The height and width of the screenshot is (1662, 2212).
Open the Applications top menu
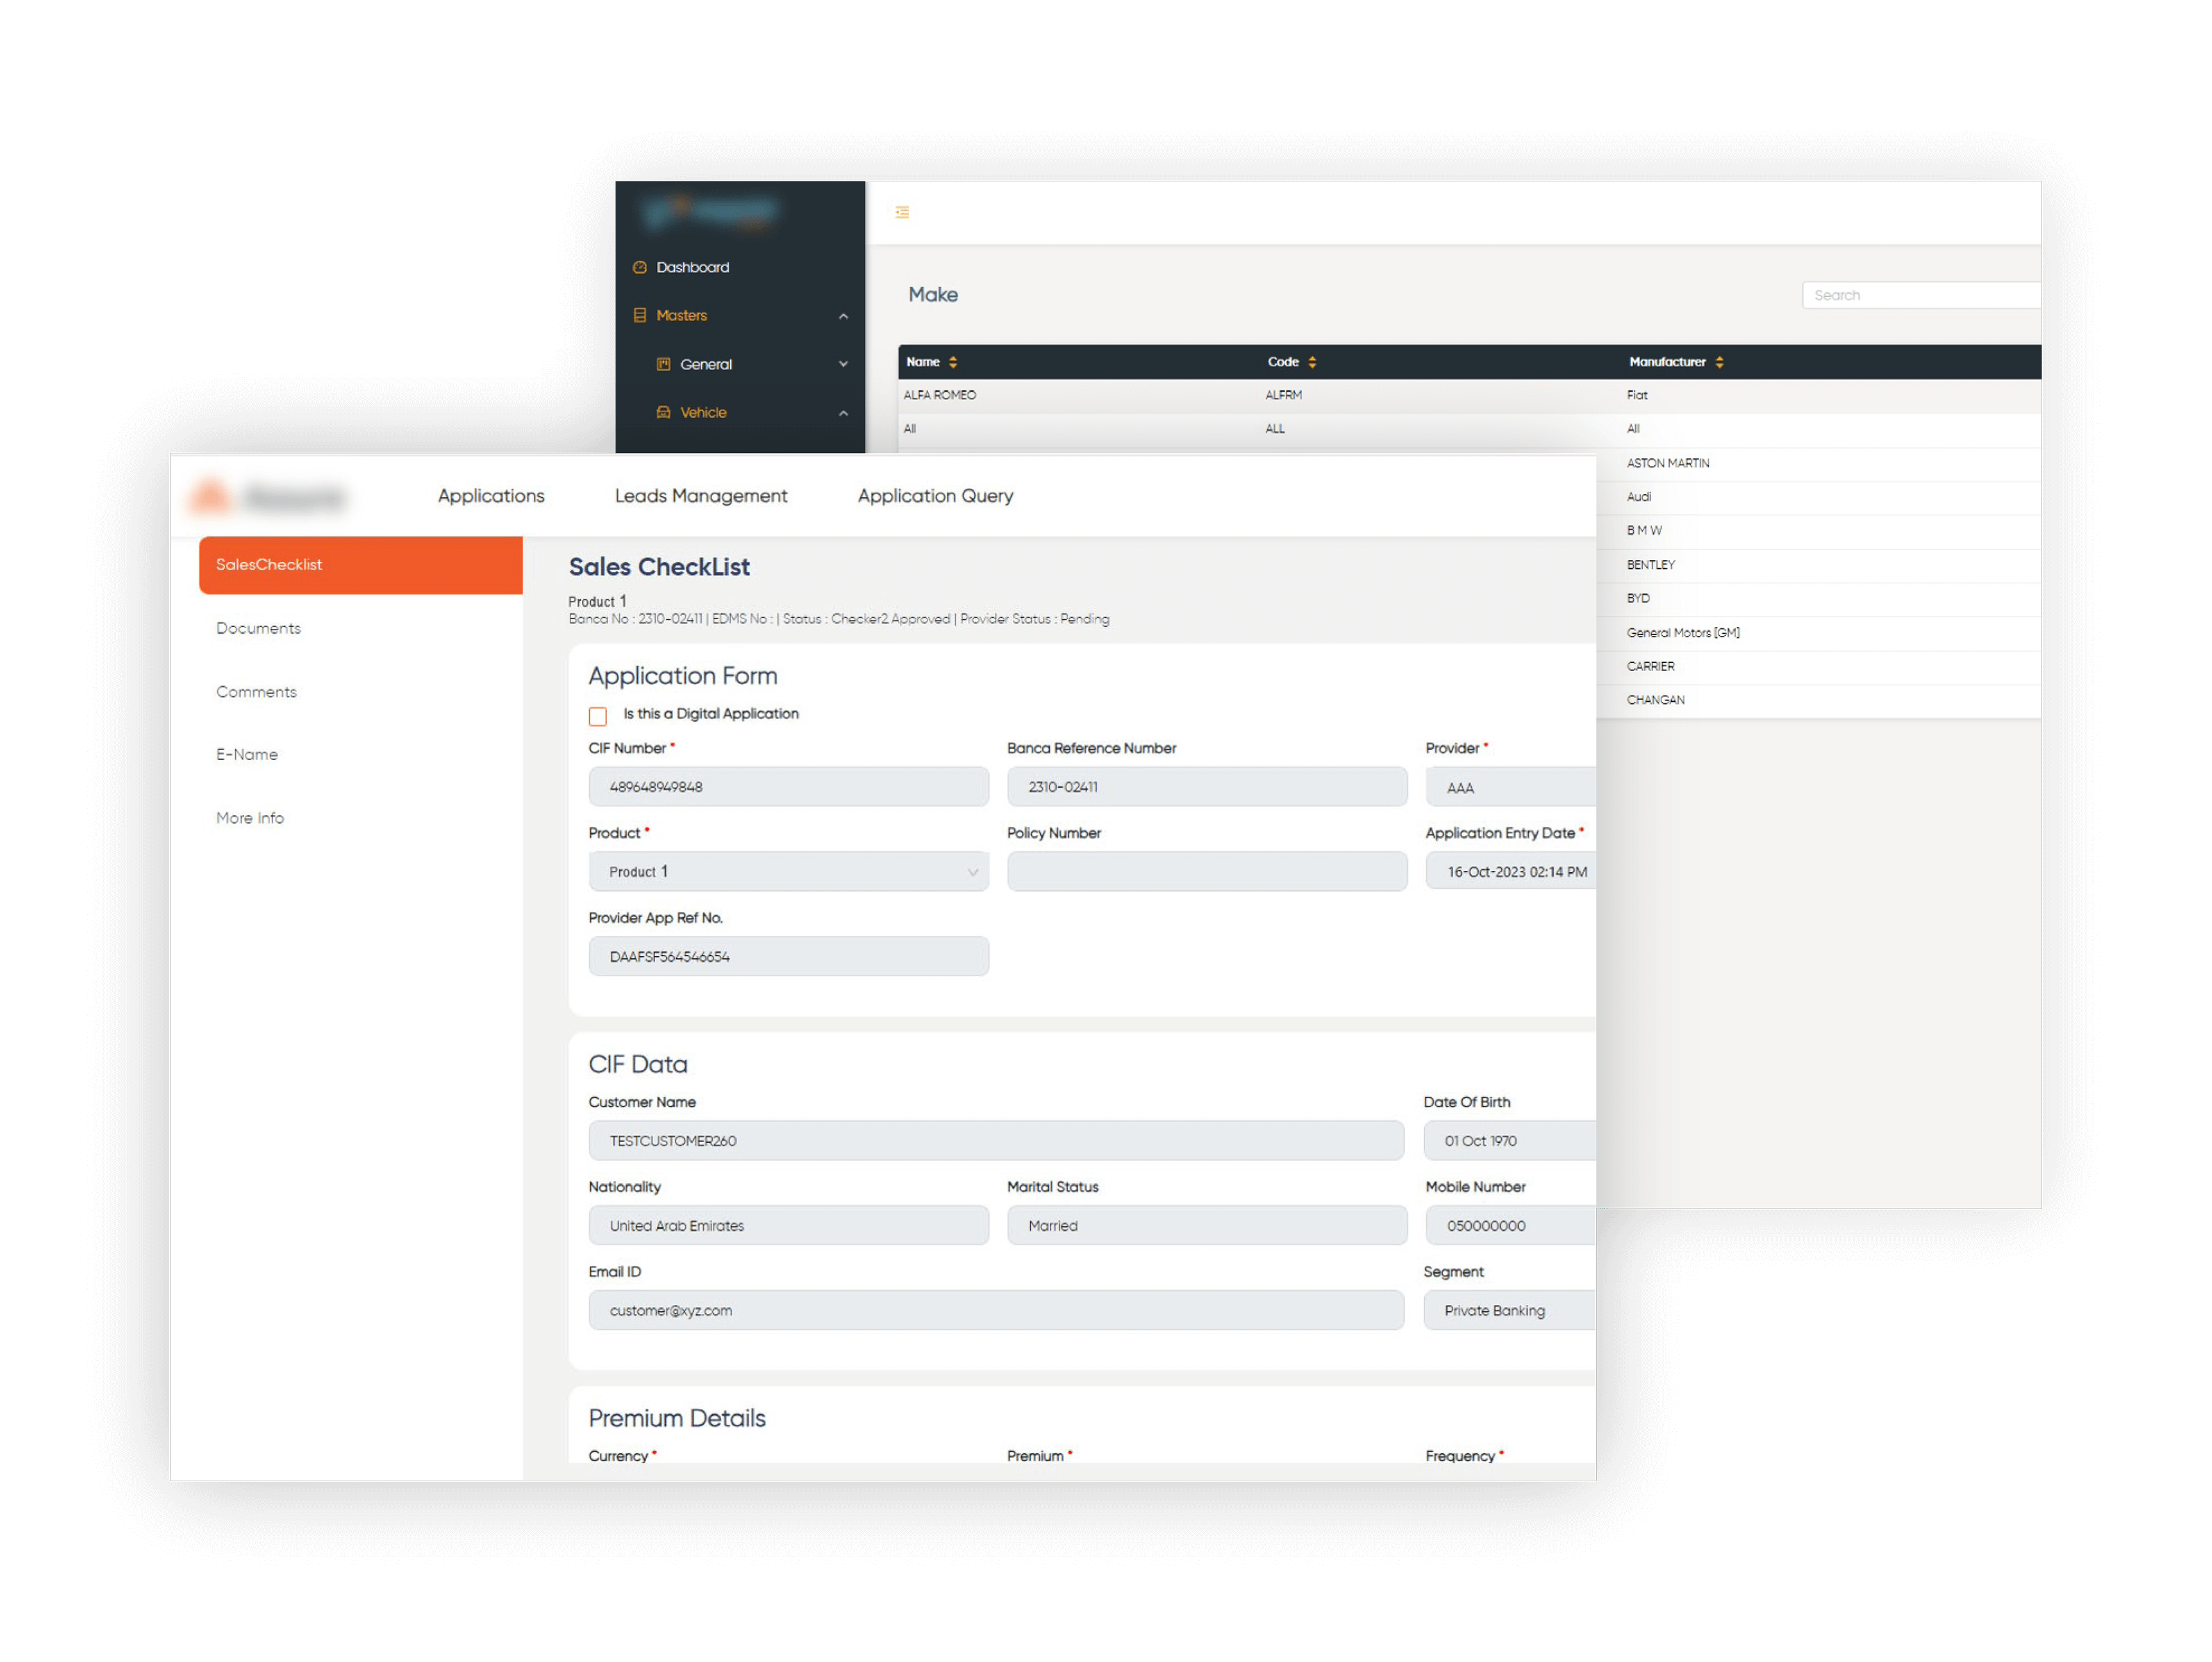[x=491, y=496]
